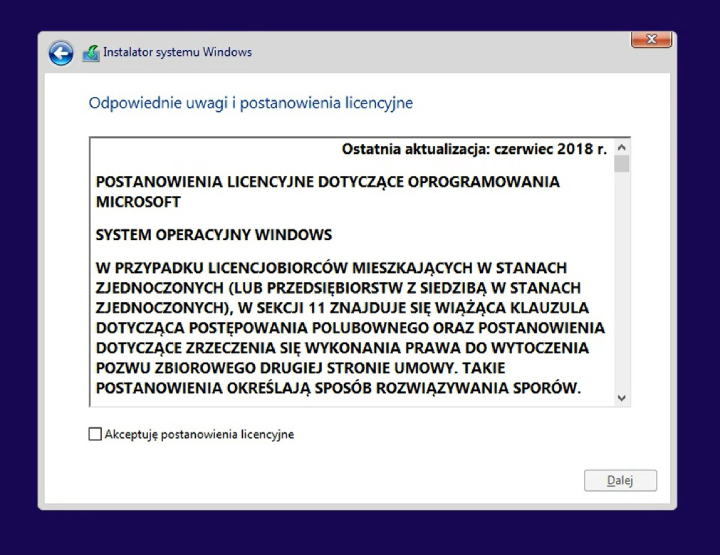Click the Dalej button
720x555 pixels.
(x=620, y=480)
